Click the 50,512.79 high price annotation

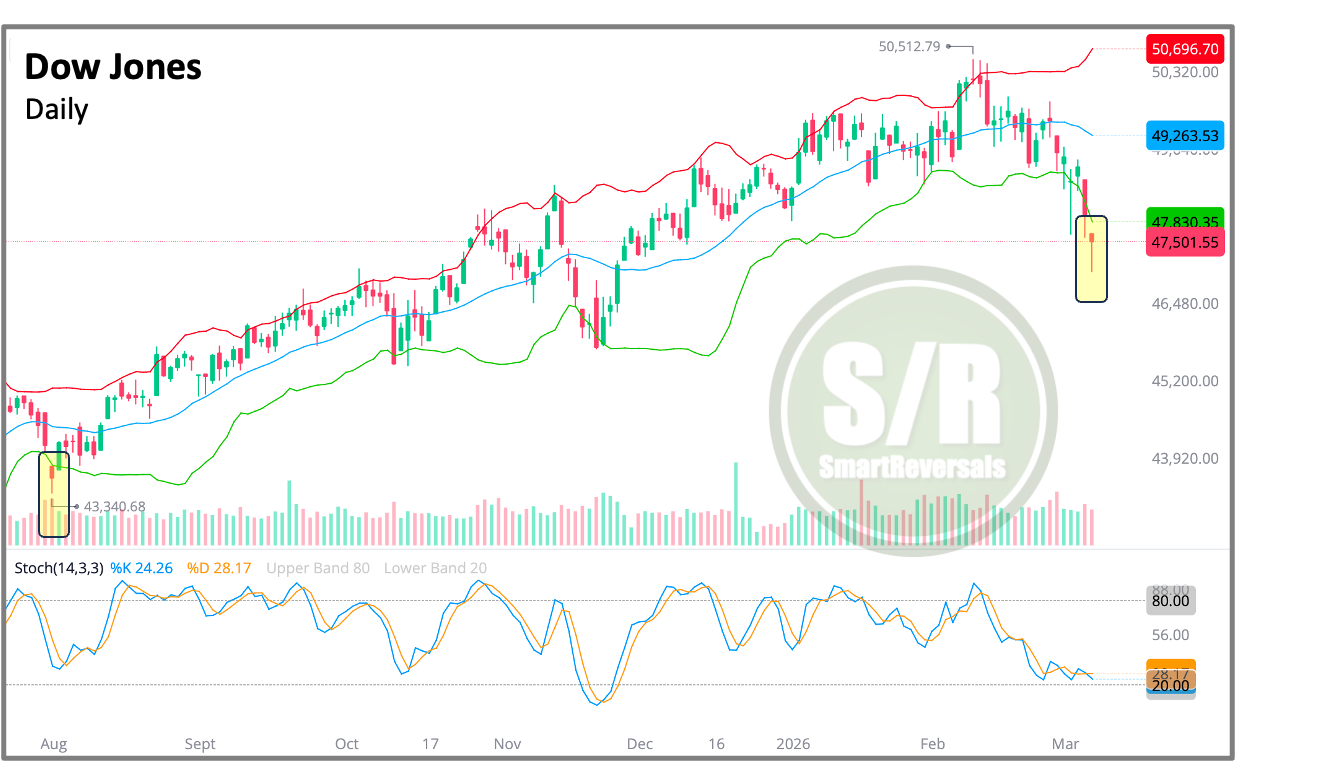tap(910, 45)
